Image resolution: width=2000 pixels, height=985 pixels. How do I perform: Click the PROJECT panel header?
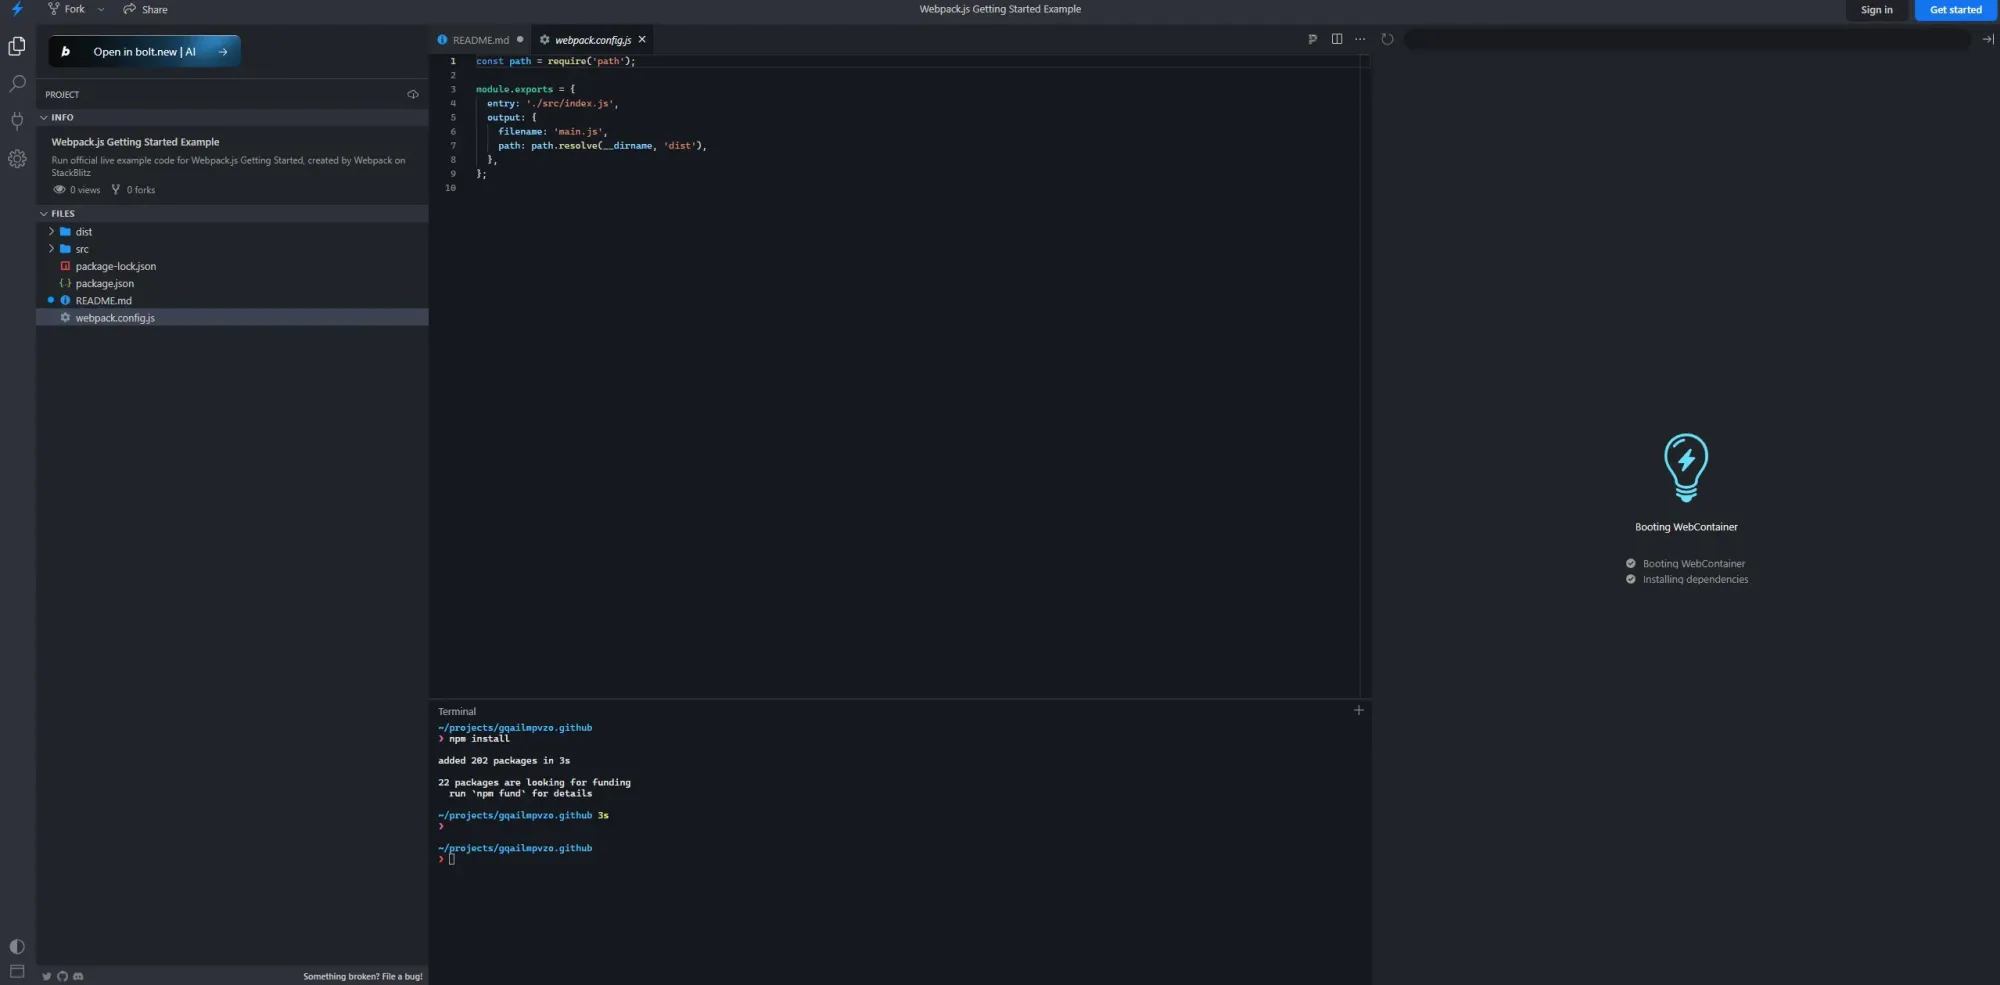click(62, 94)
